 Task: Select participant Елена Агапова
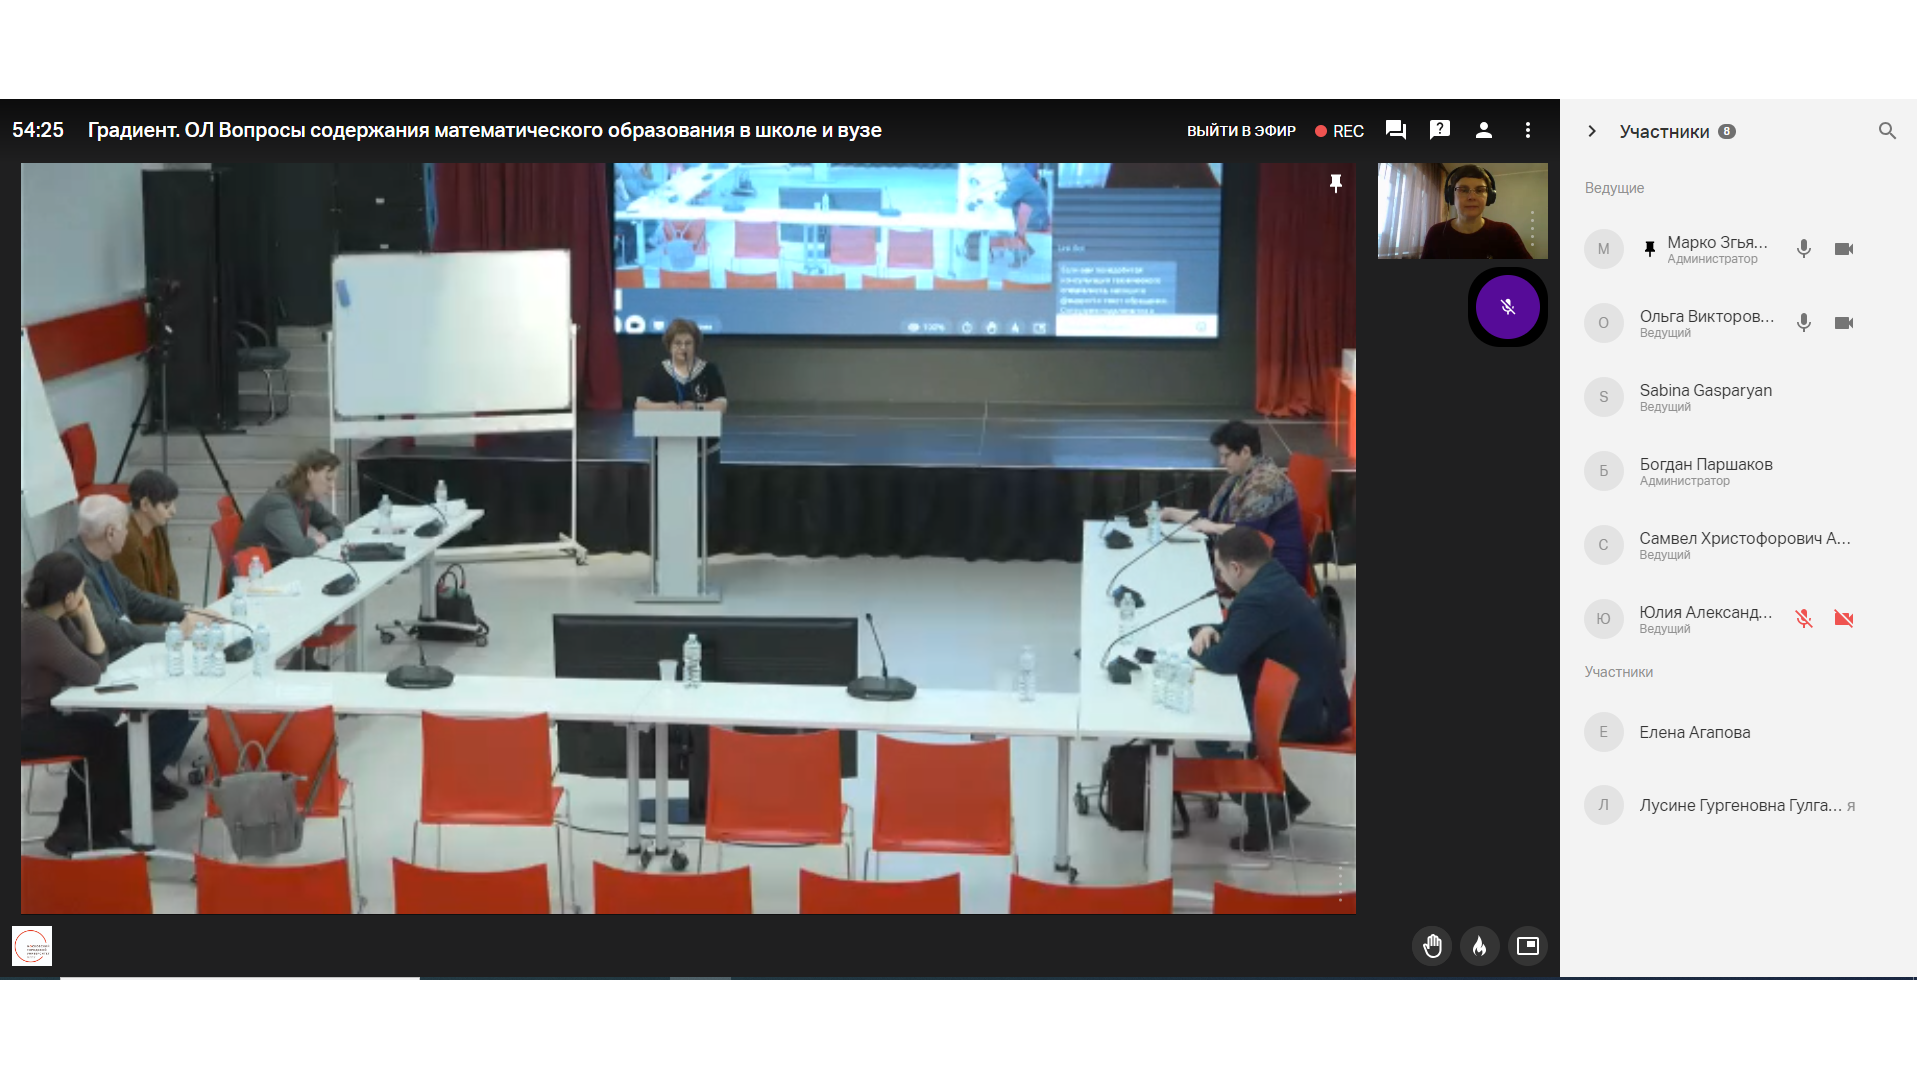(x=1694, y=732)
